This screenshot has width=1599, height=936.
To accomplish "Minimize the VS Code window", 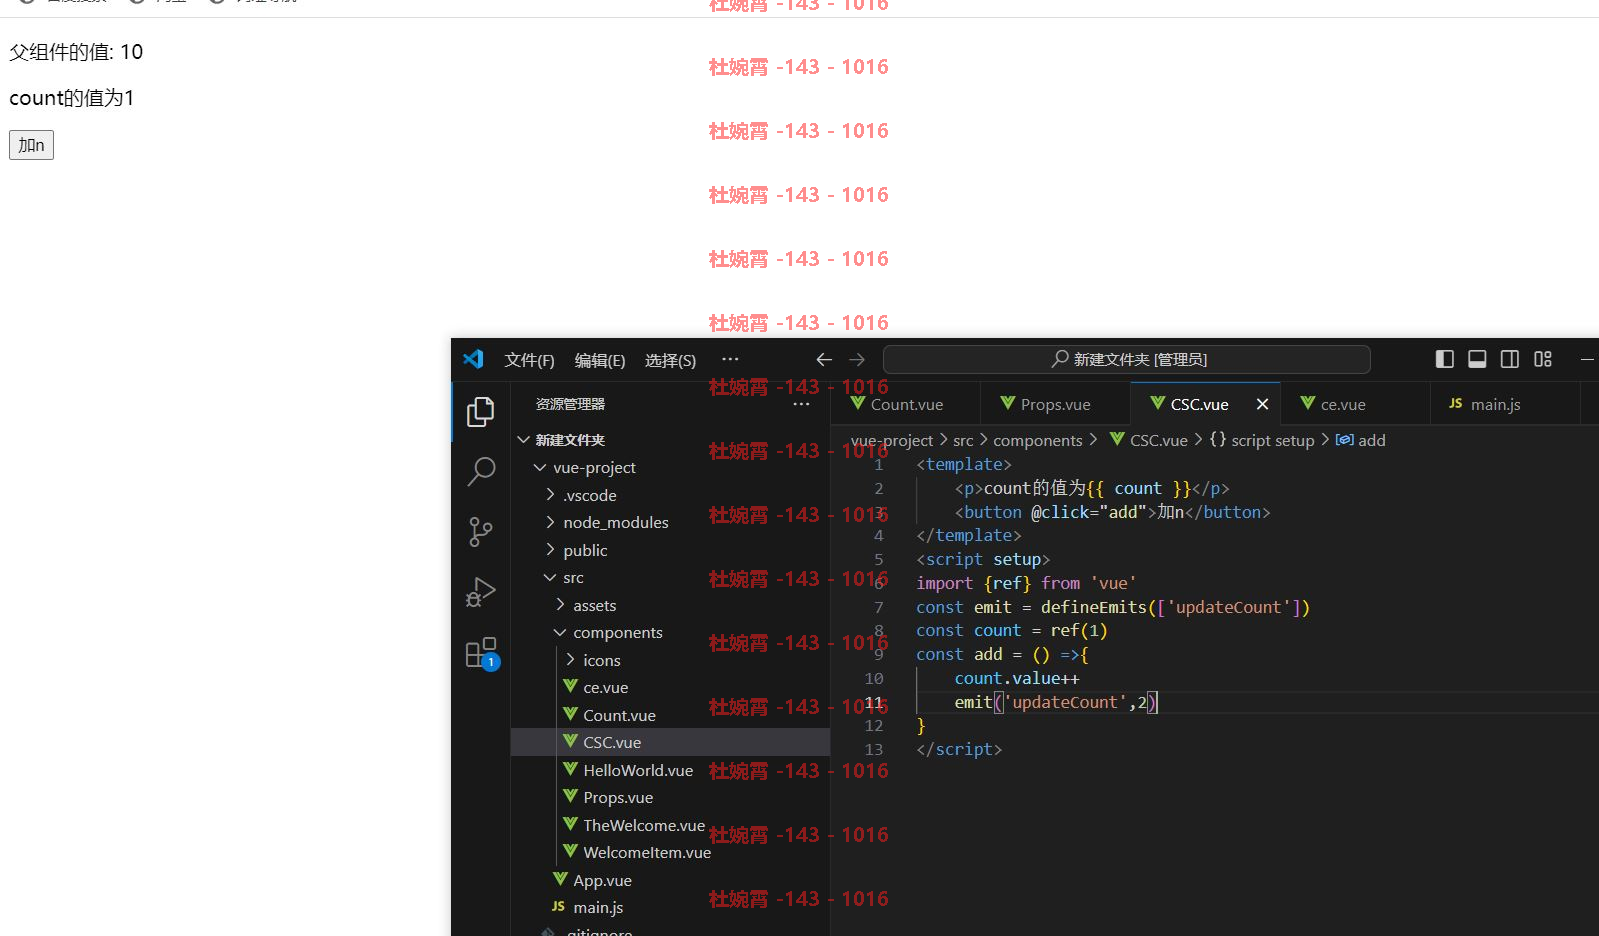I will (1587, 359).
